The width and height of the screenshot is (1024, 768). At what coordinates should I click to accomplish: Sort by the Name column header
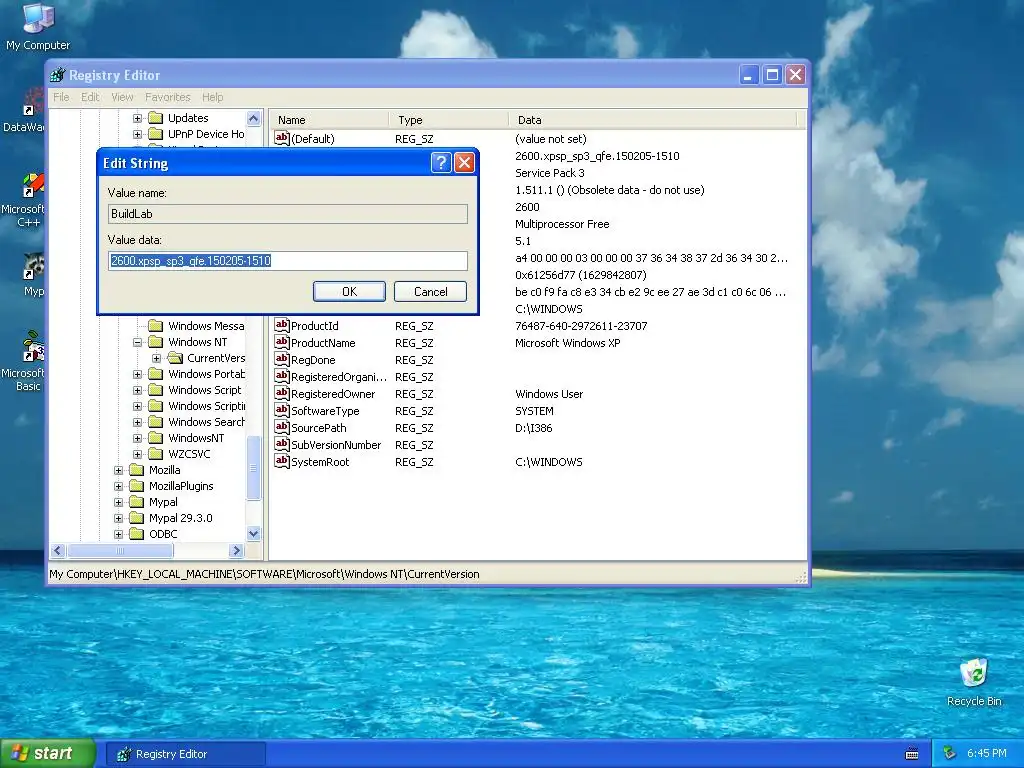[330, 120]
